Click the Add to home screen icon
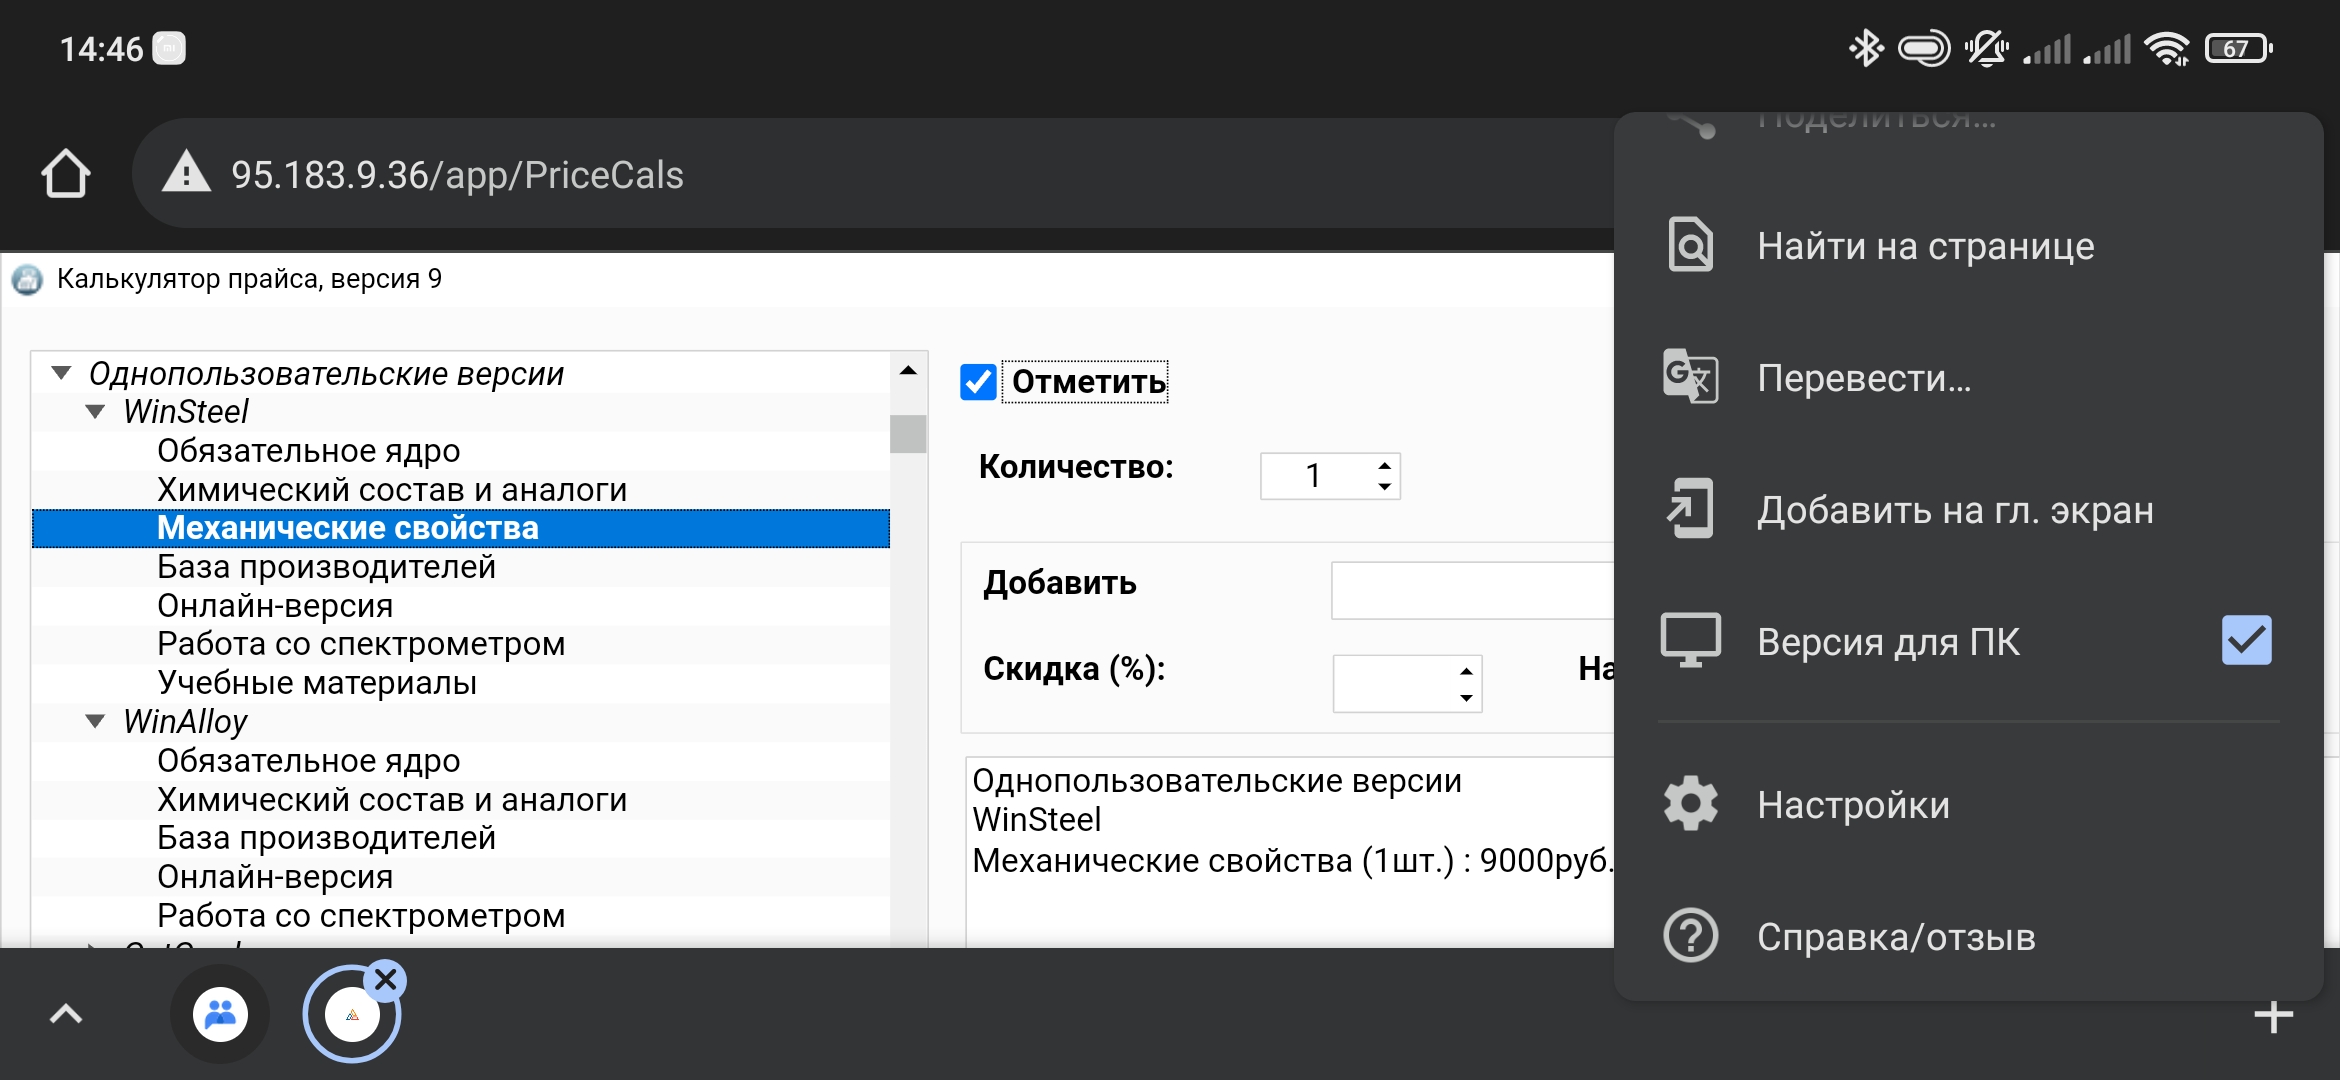2340x1080 pixels. coord(1690,509)
